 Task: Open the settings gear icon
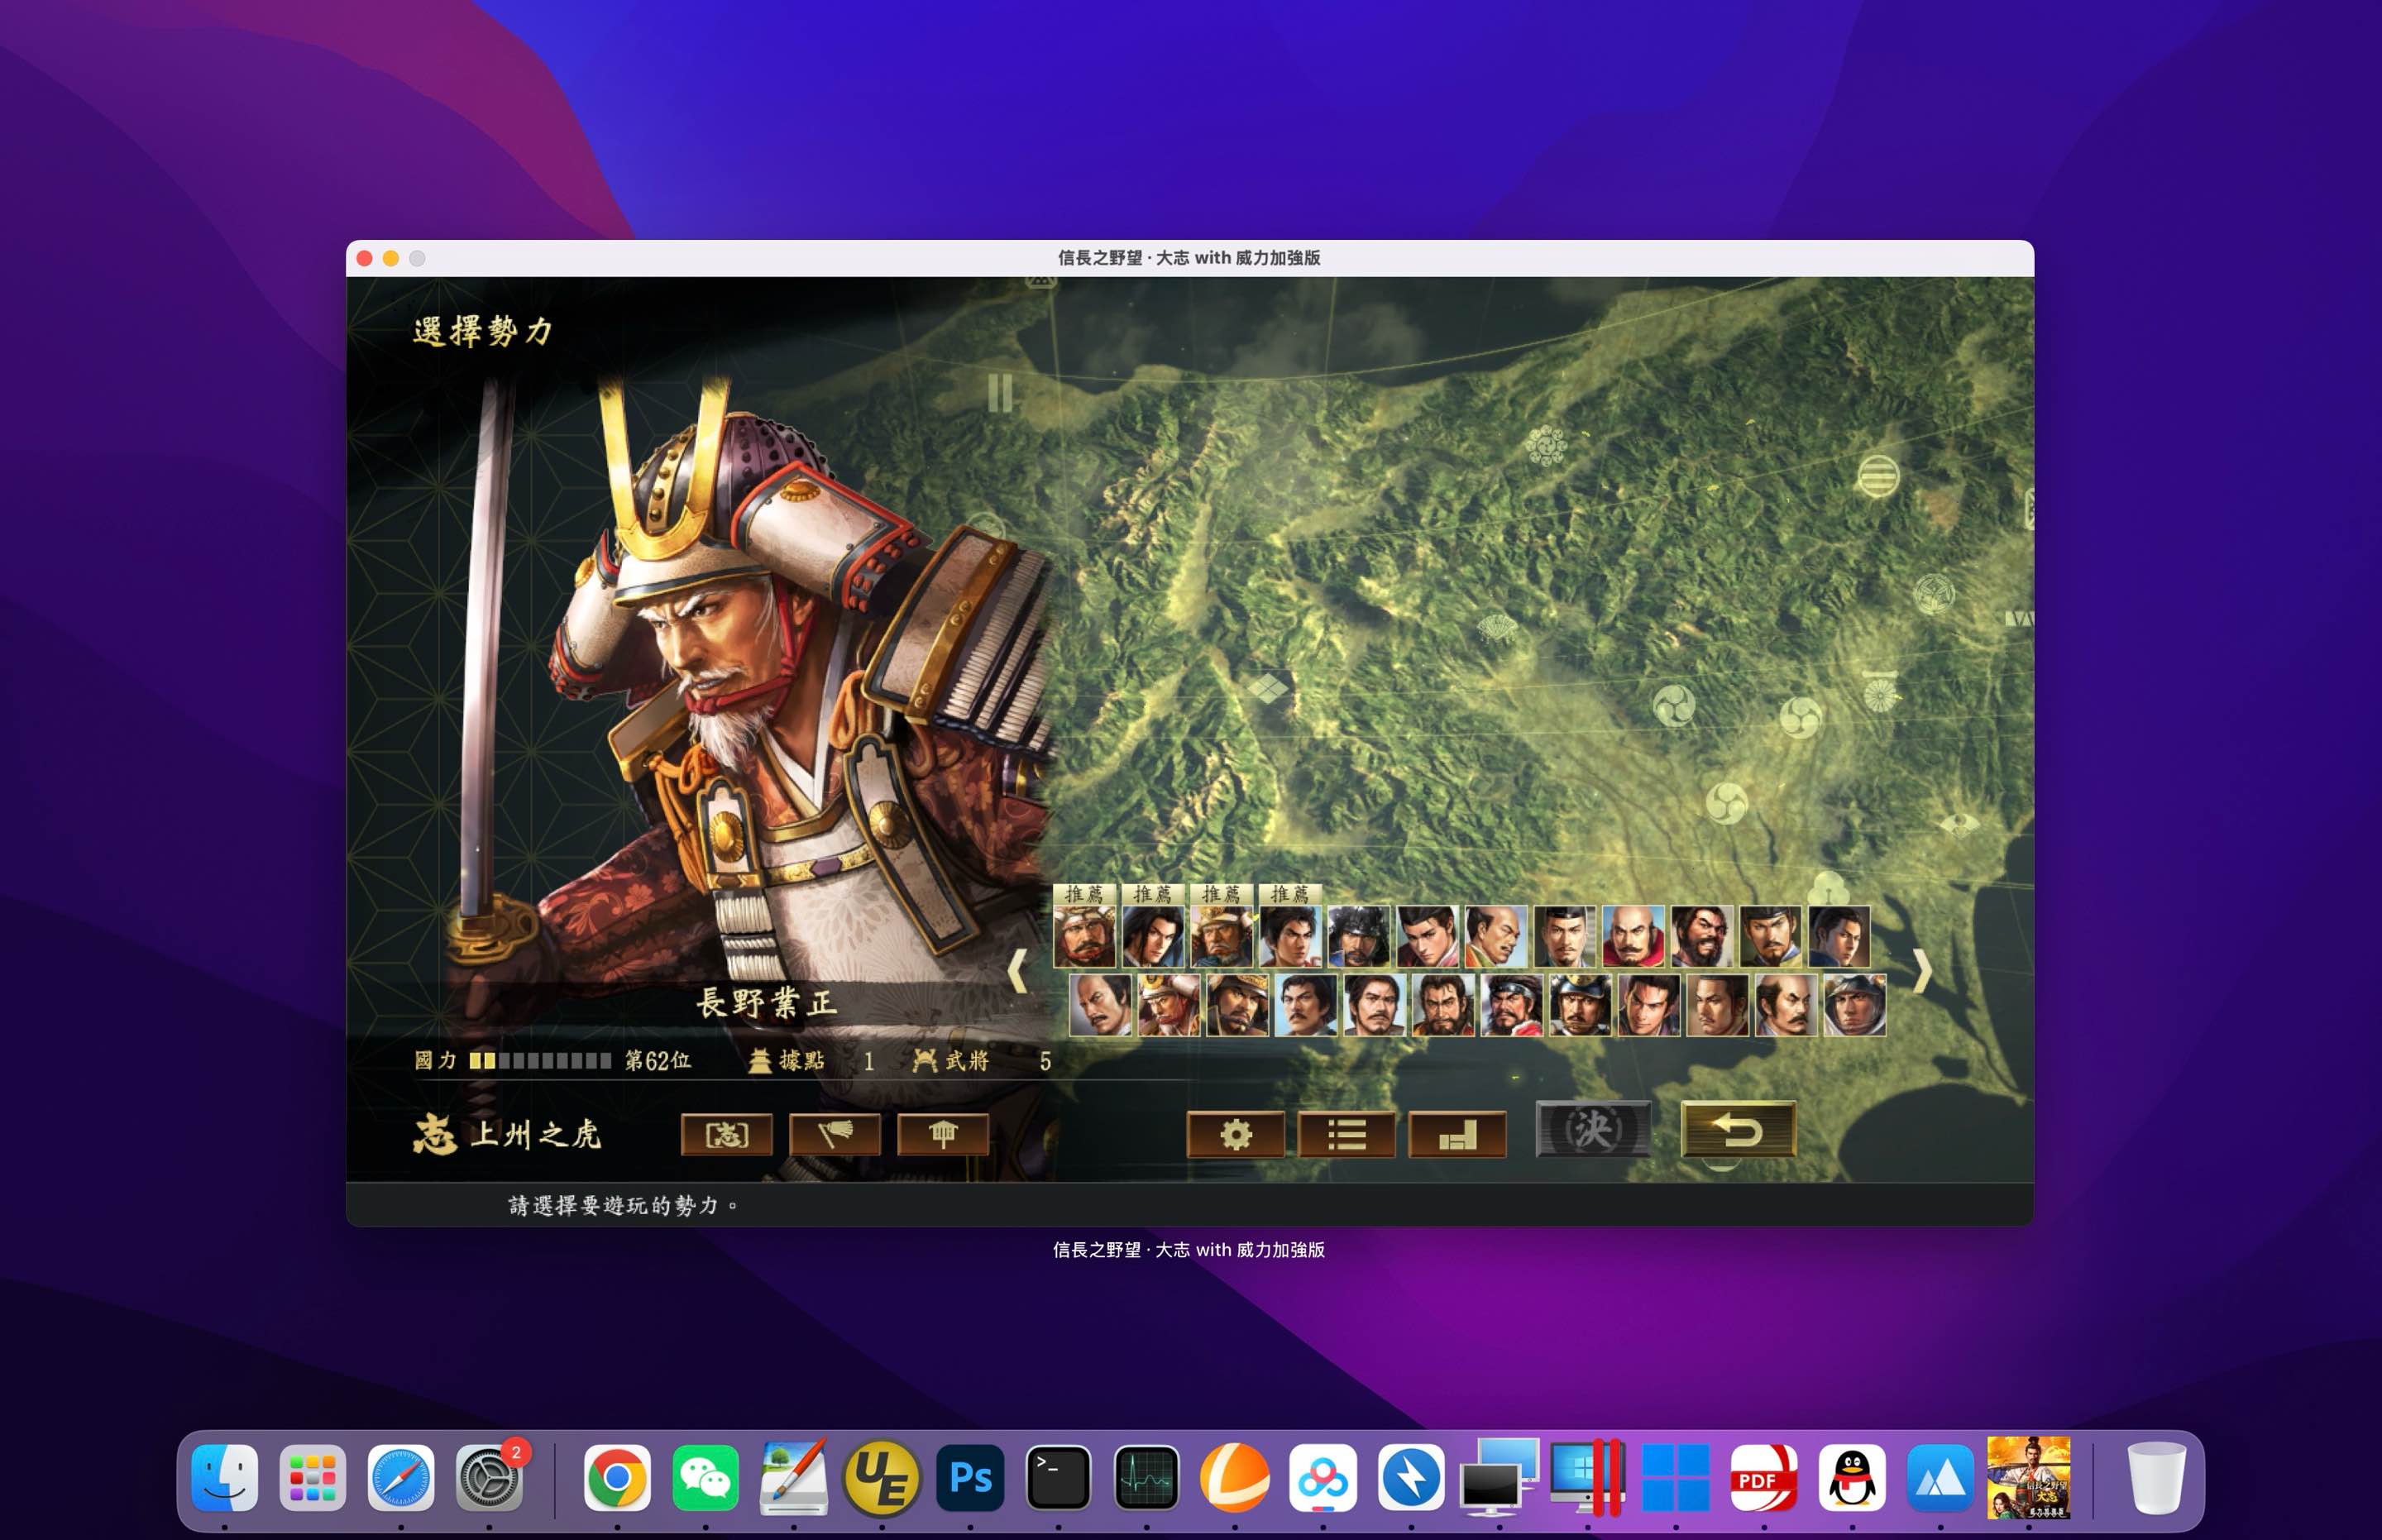pos(1237,1133)
